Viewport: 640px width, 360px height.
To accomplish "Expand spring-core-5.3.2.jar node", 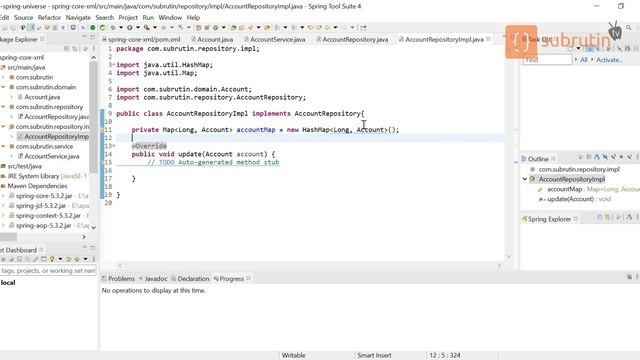I will 3,196.
